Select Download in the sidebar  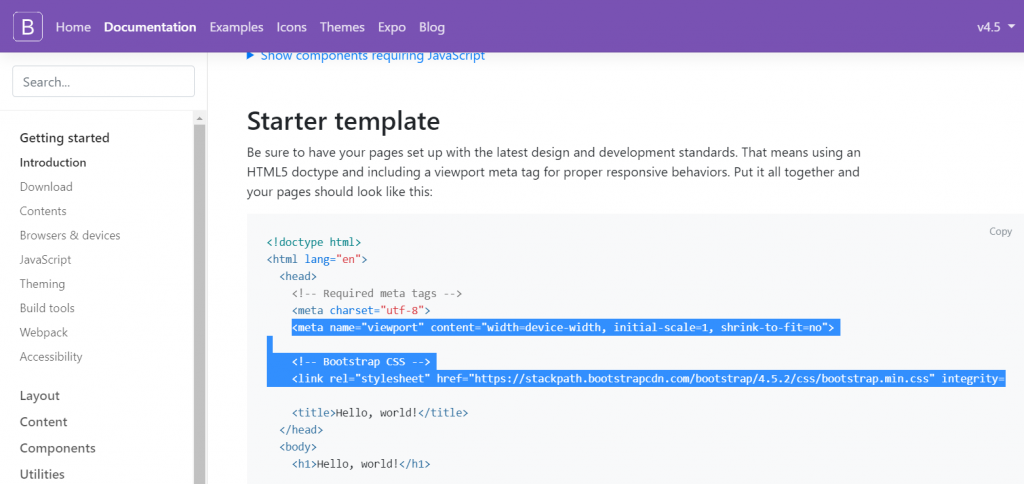pyautogui.click(x=46, y=187)
